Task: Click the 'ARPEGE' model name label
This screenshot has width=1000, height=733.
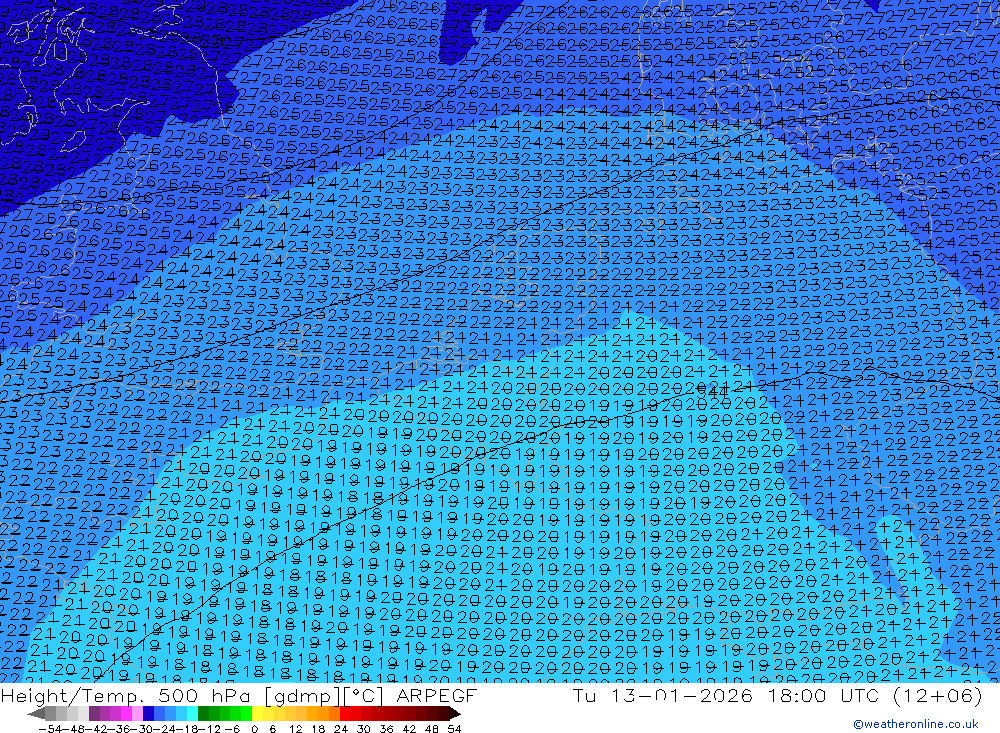Action: pos(436,695)
